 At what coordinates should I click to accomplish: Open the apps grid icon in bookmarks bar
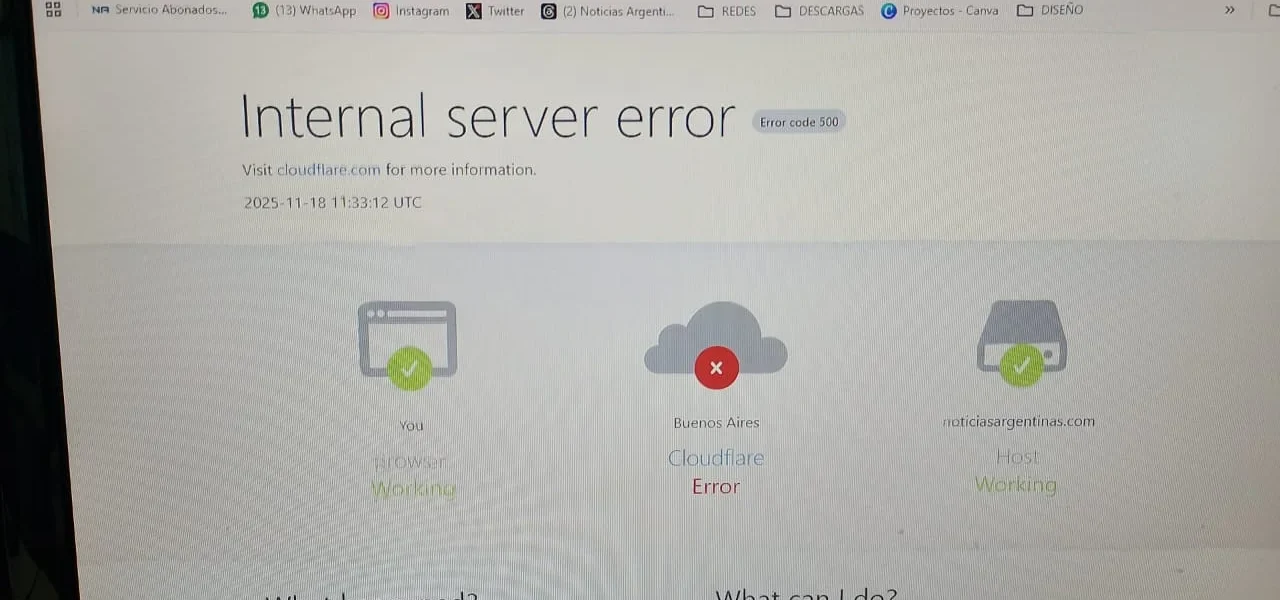54,10
